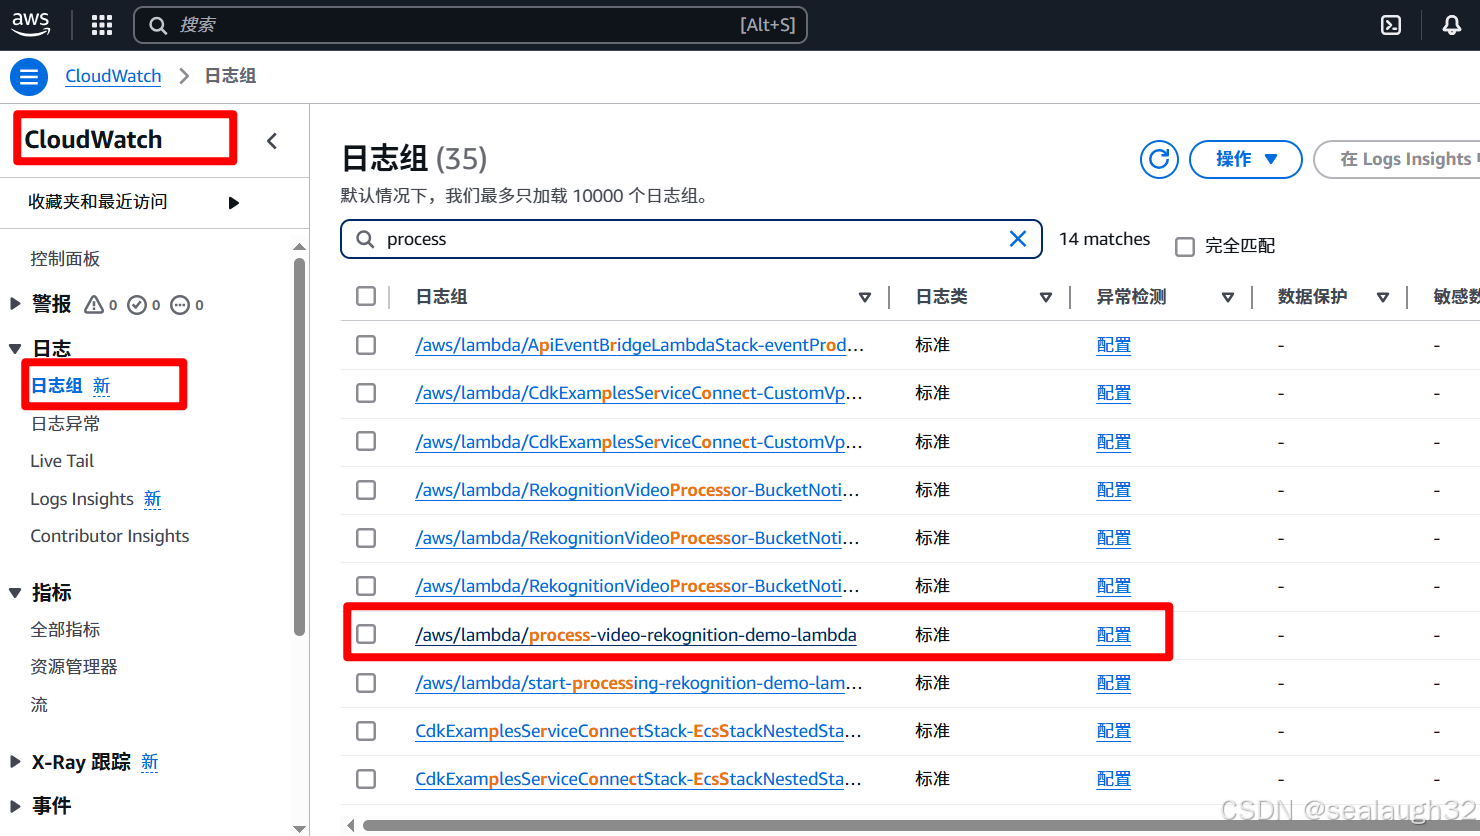Open Contributor Insights in the sidebar
The image size is (1480, 836).
110,536
